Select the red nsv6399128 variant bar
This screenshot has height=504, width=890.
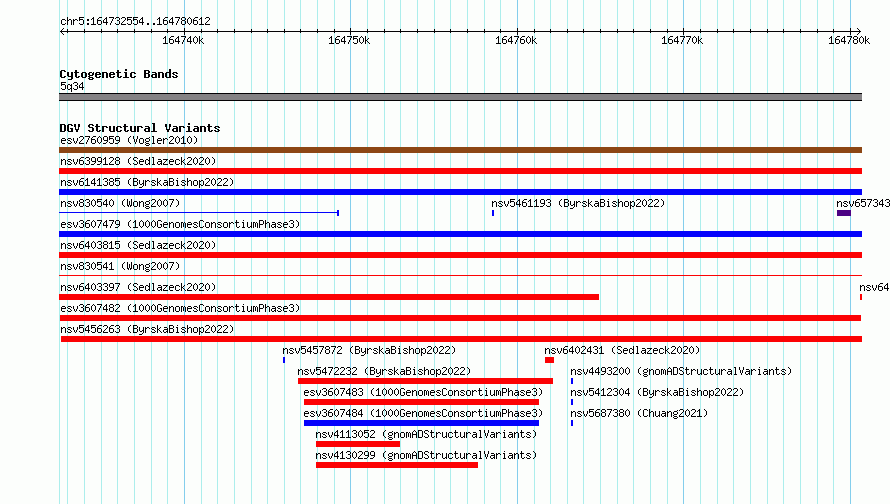pos(460,171)
